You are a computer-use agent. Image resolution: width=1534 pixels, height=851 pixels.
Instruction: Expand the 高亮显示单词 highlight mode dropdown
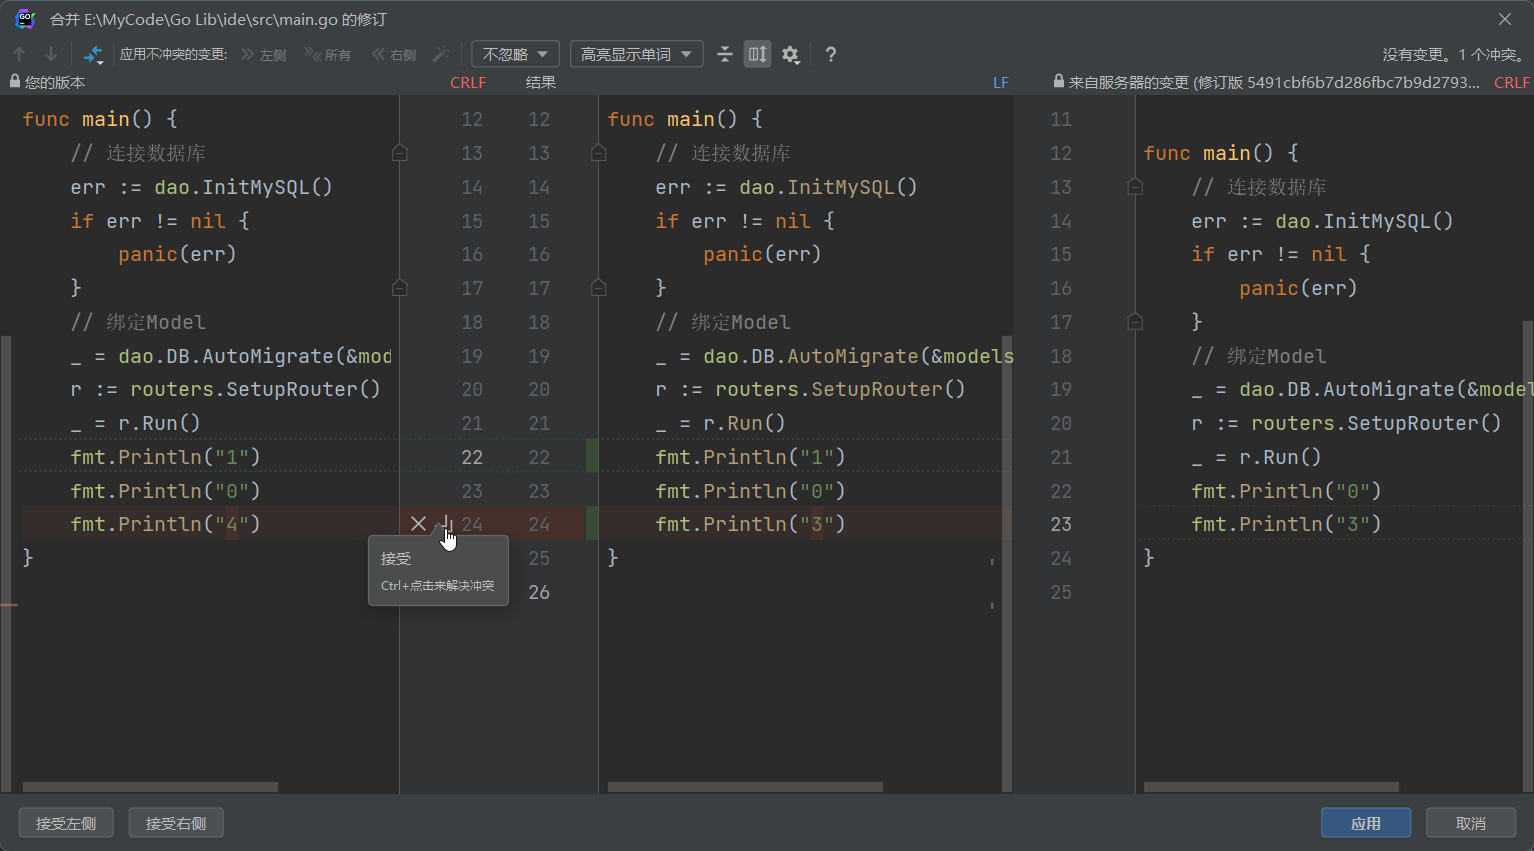(x=636, y=54)
